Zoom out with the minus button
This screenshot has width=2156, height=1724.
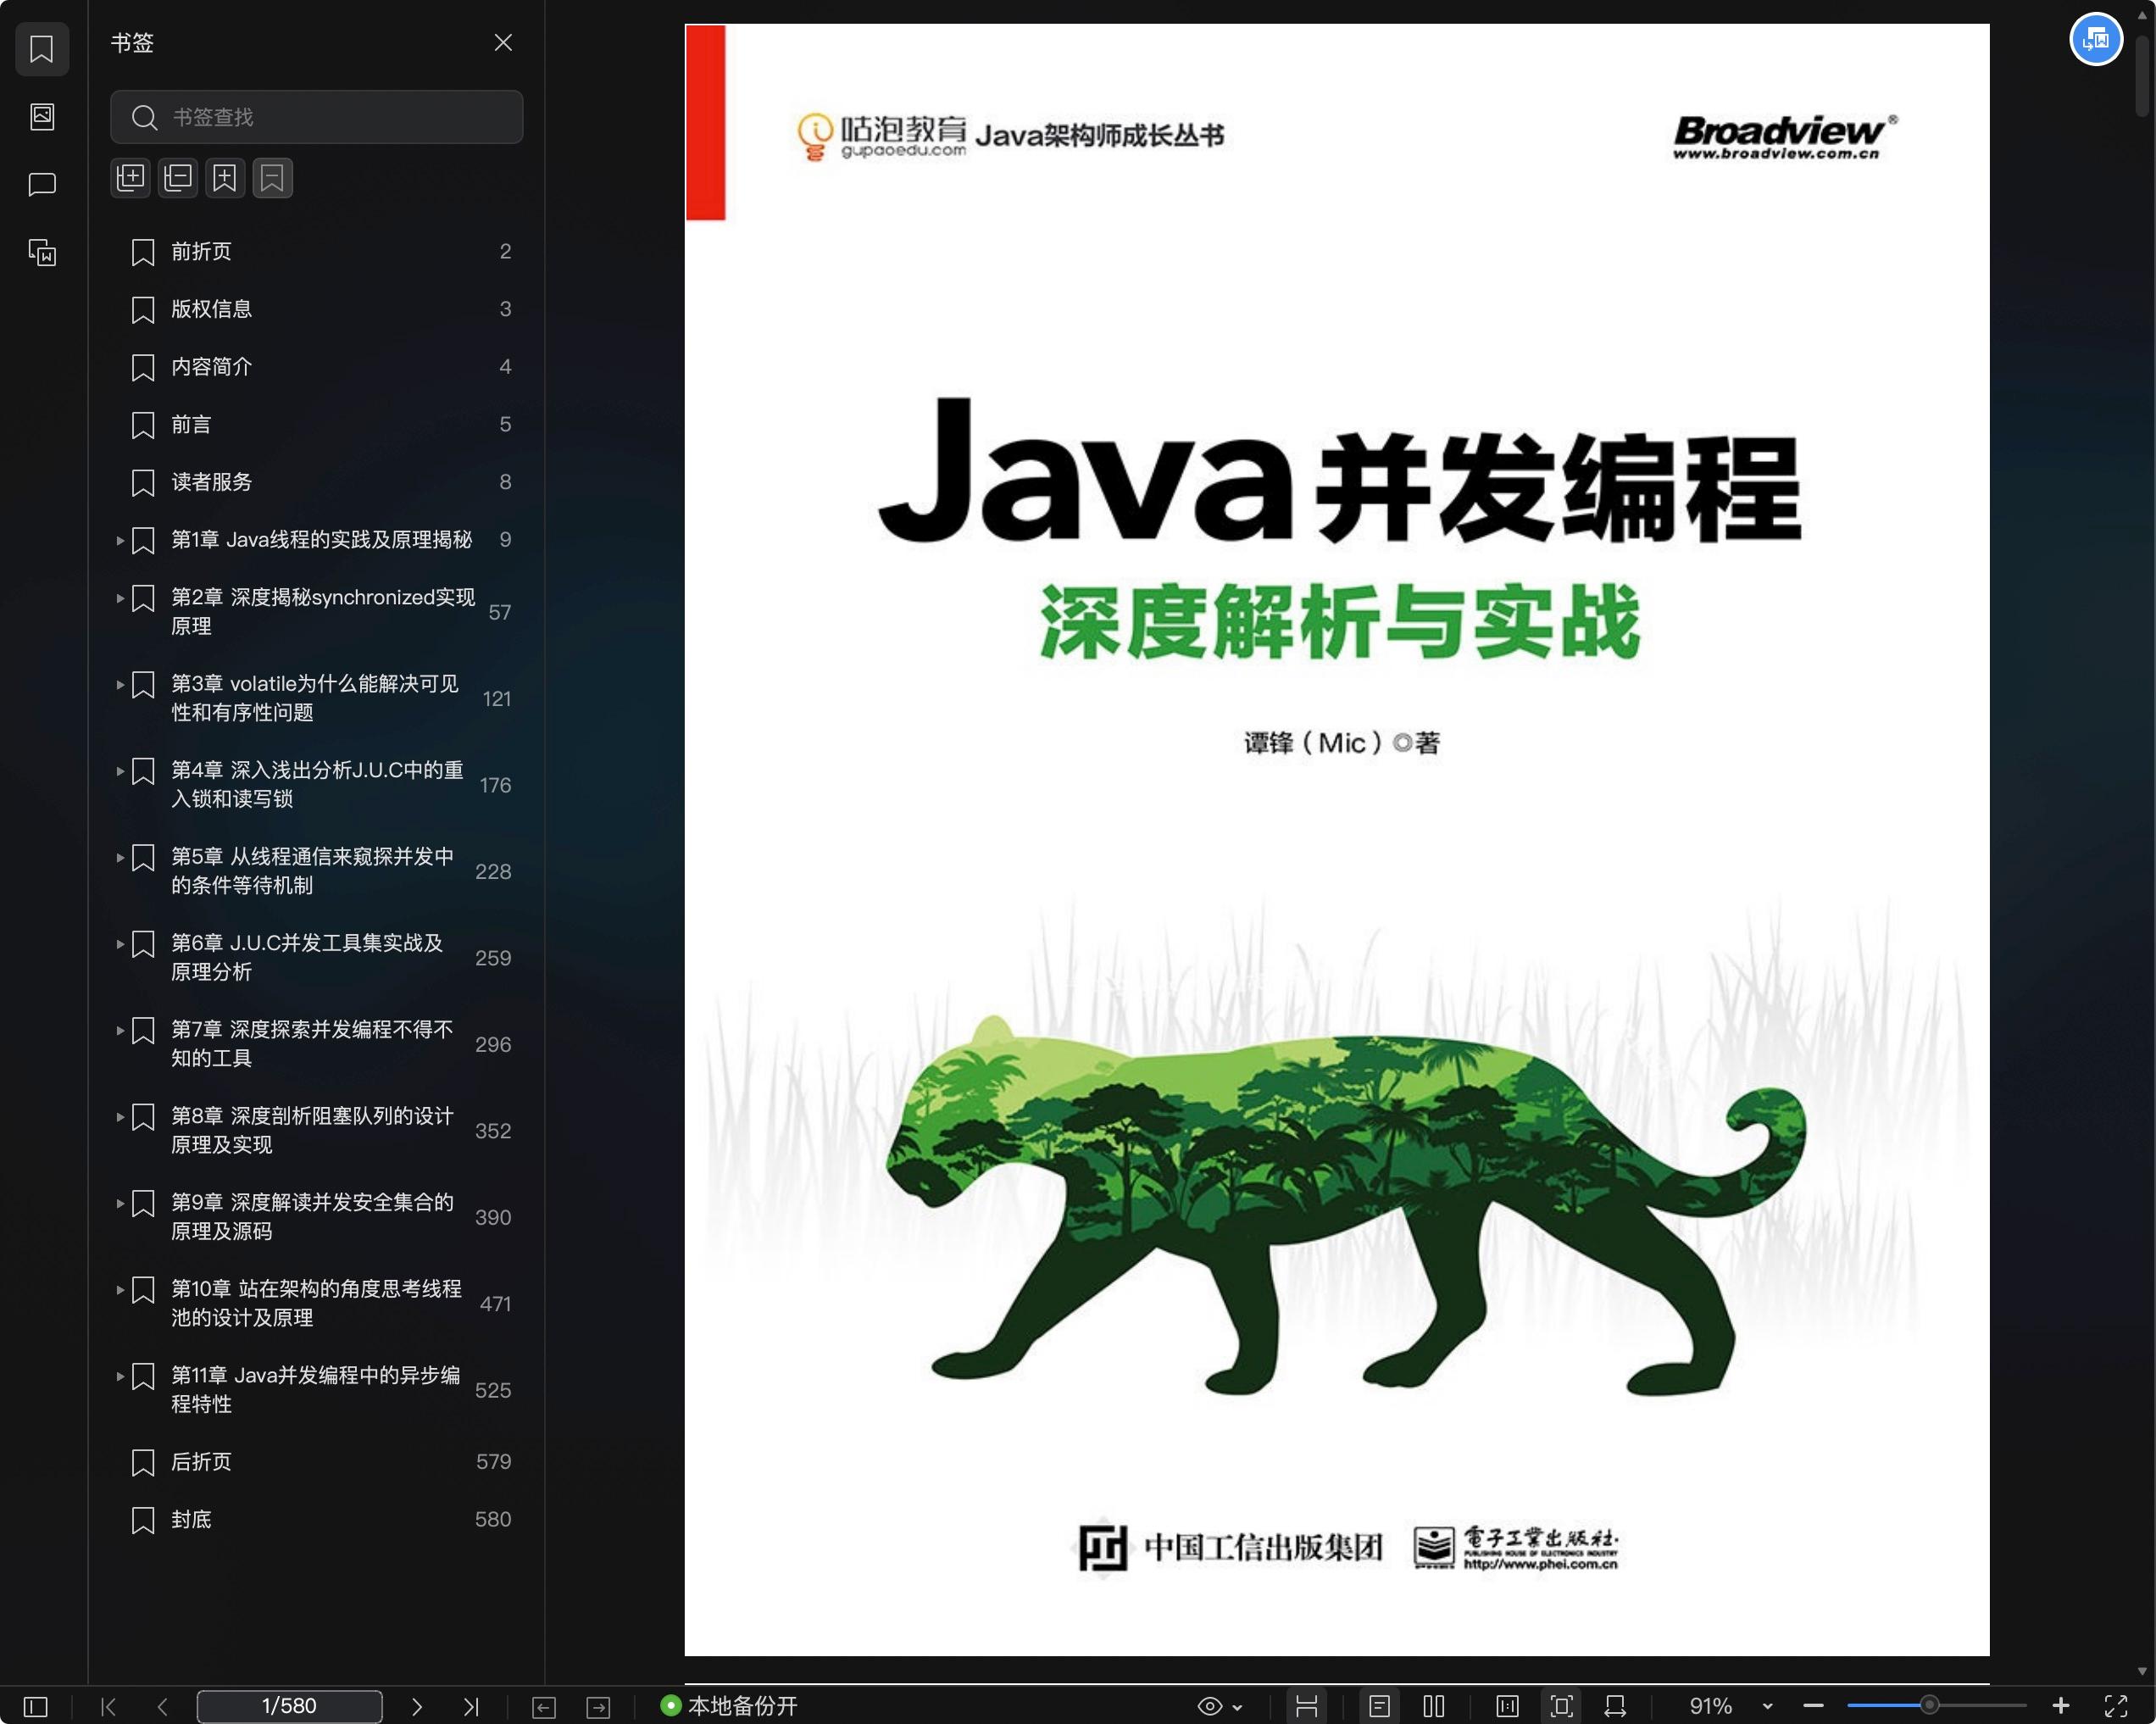(x=1813, y=1706)
